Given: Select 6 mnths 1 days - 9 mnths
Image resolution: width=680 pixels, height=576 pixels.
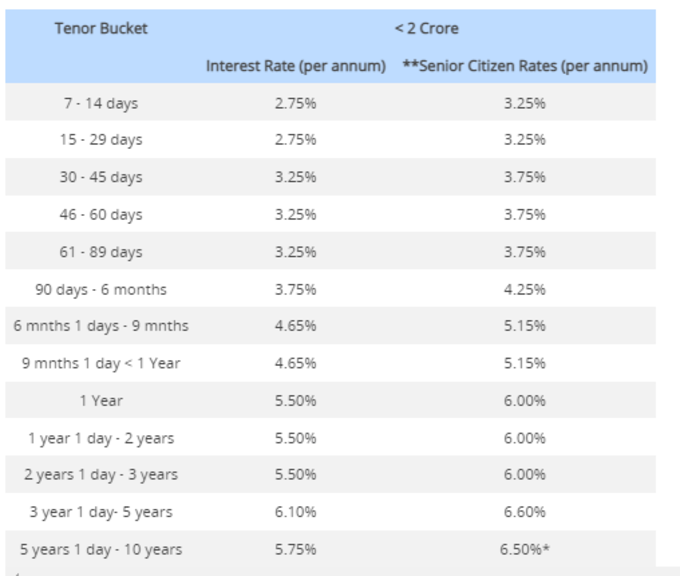Looking at the screenshot, I should (101, 326).
